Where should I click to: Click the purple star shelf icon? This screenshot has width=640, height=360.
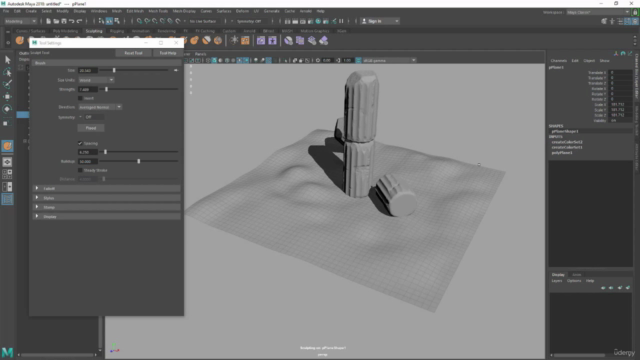click(x=272, y=40)
